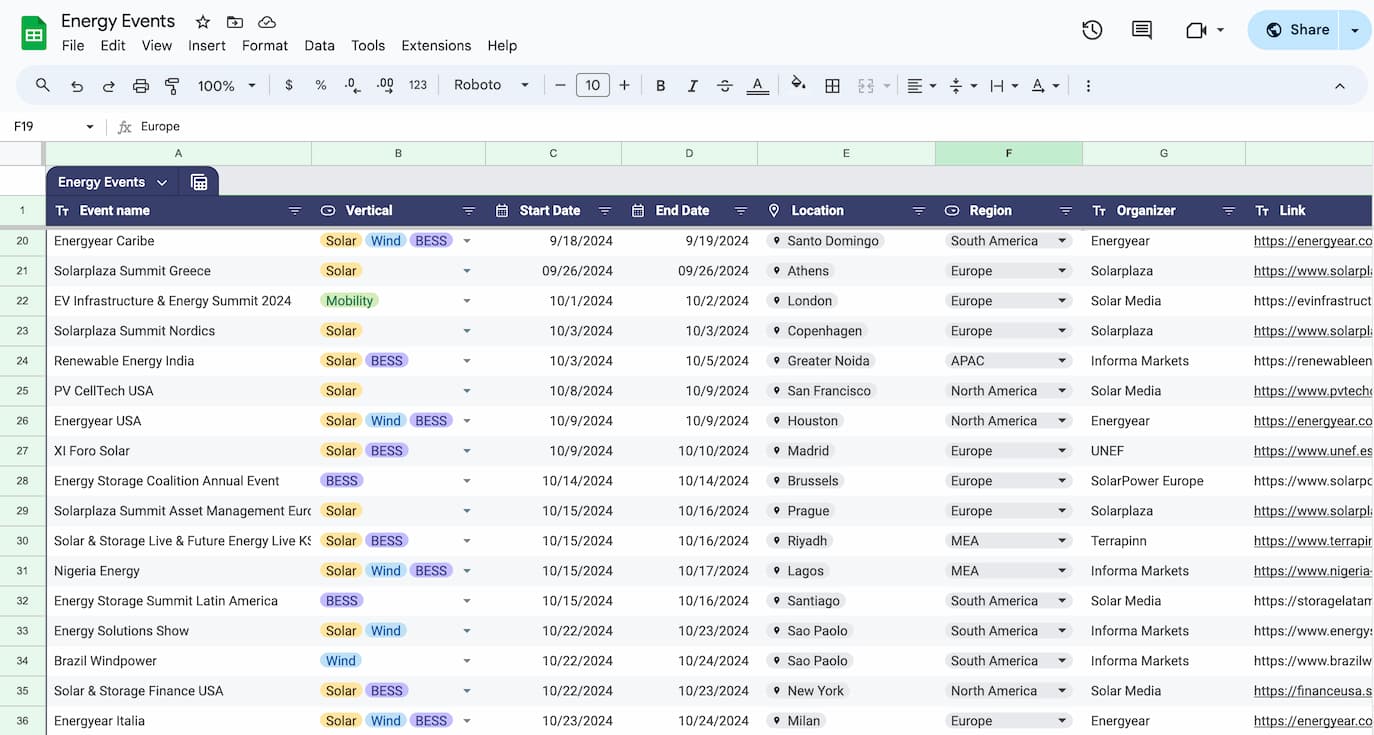
Task: Start a meeting with the camera icon
Action: (x=1196, y=30)
